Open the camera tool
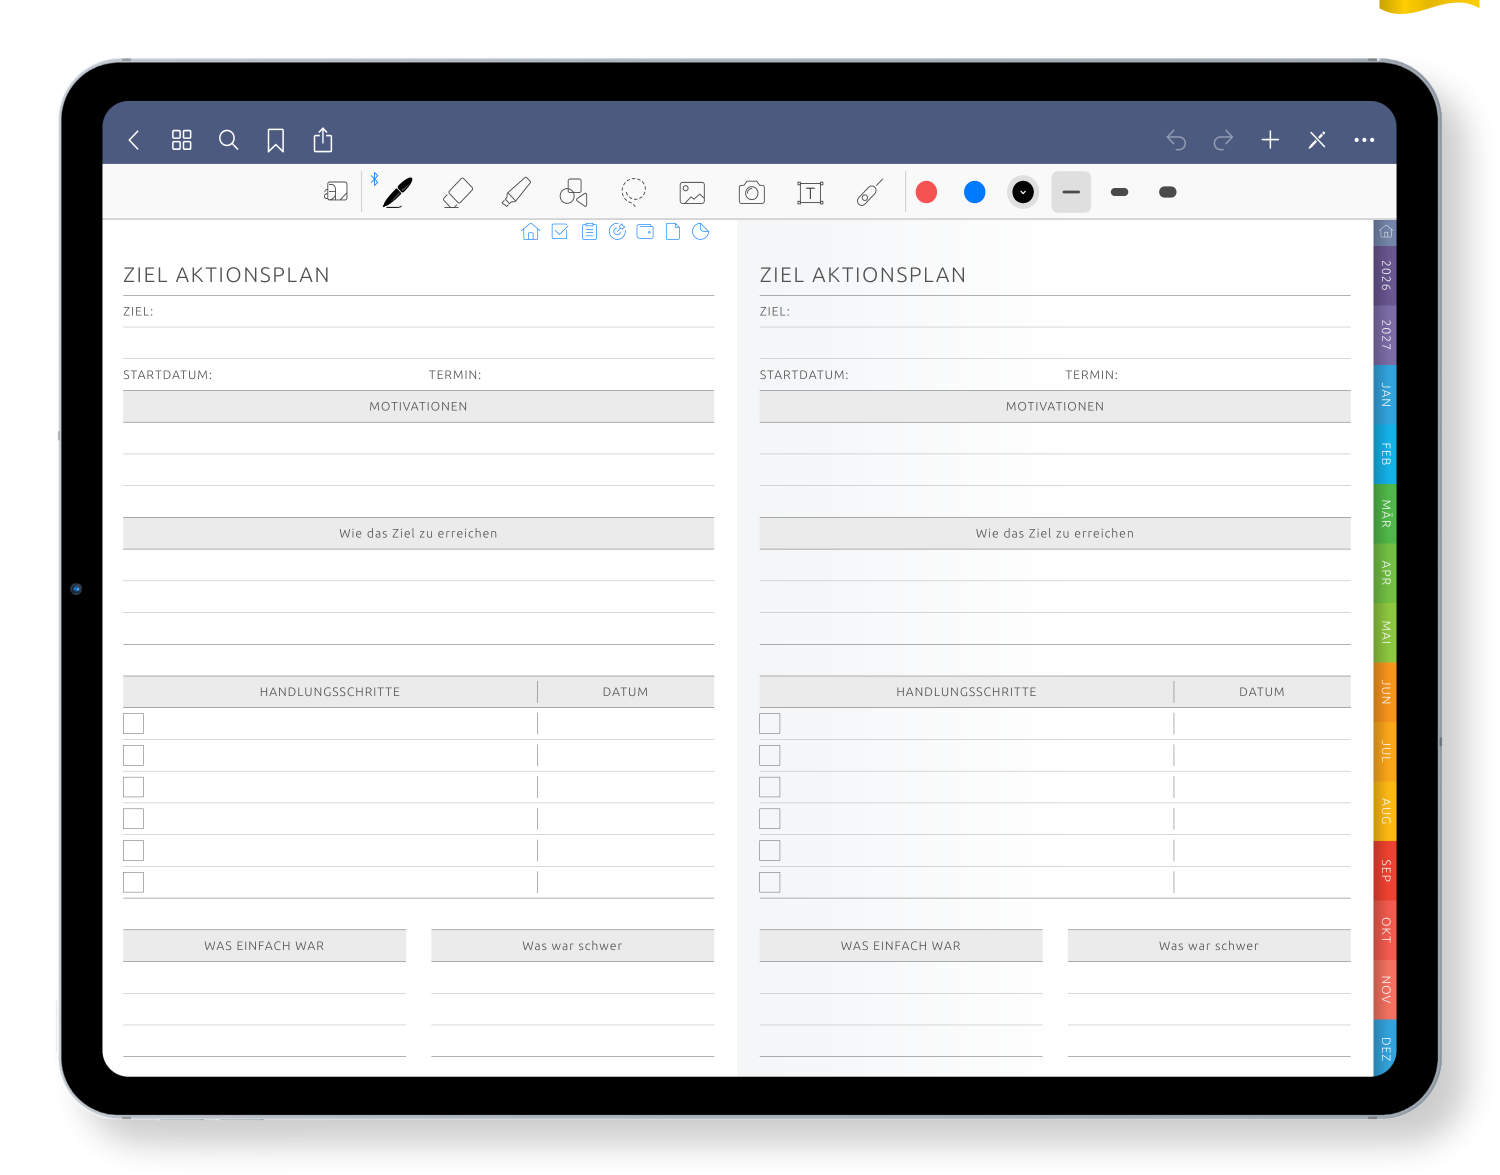The width and height of the screenshot is (1500, 1175). [751, 192]
